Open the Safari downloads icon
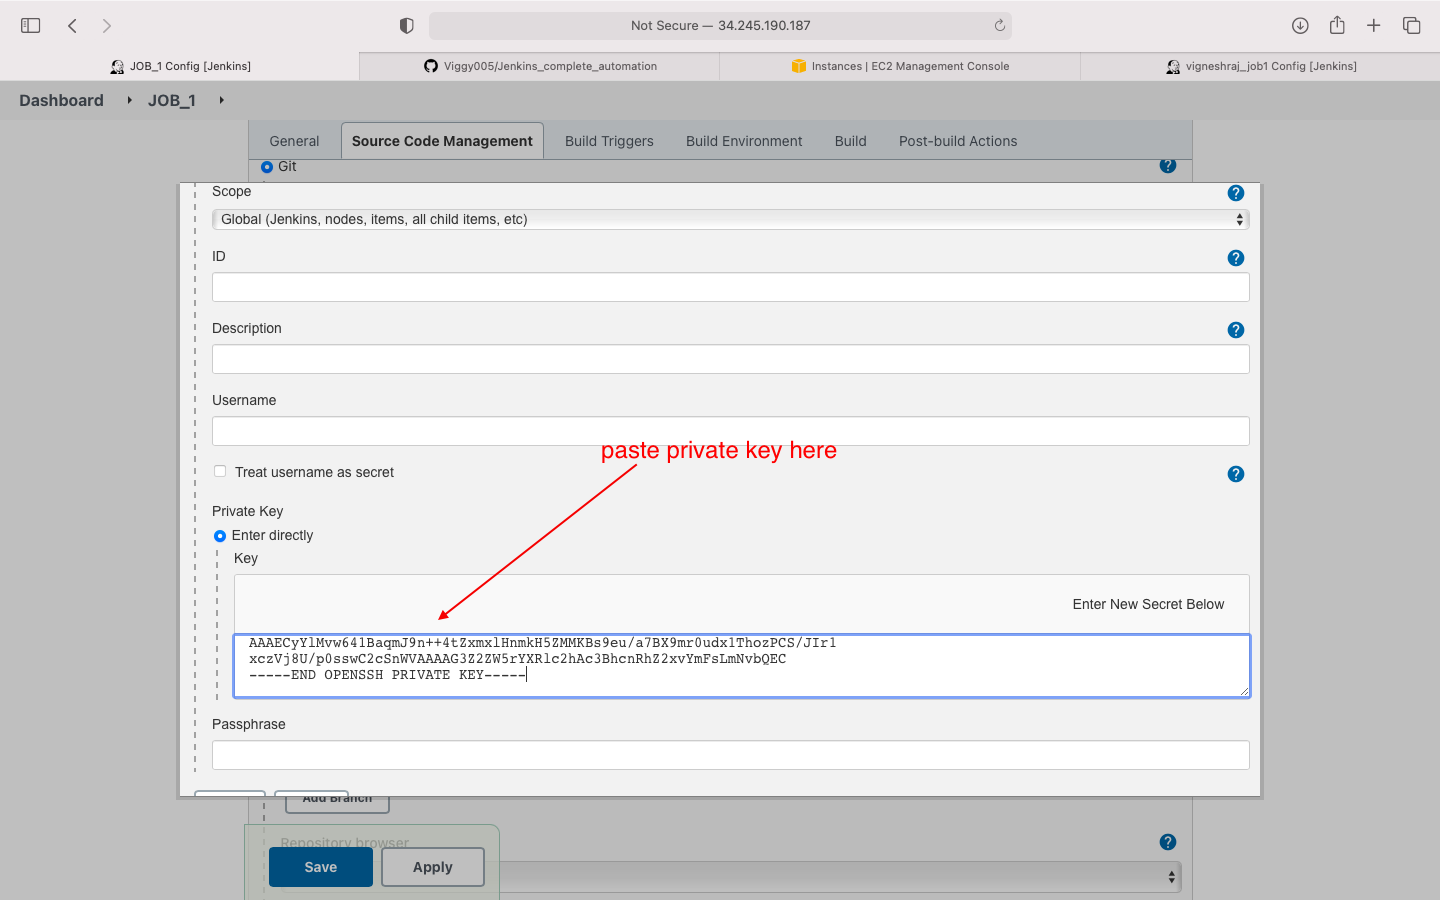The image size is (1440, 900). pyautogui.click(x=1300, y=26)
